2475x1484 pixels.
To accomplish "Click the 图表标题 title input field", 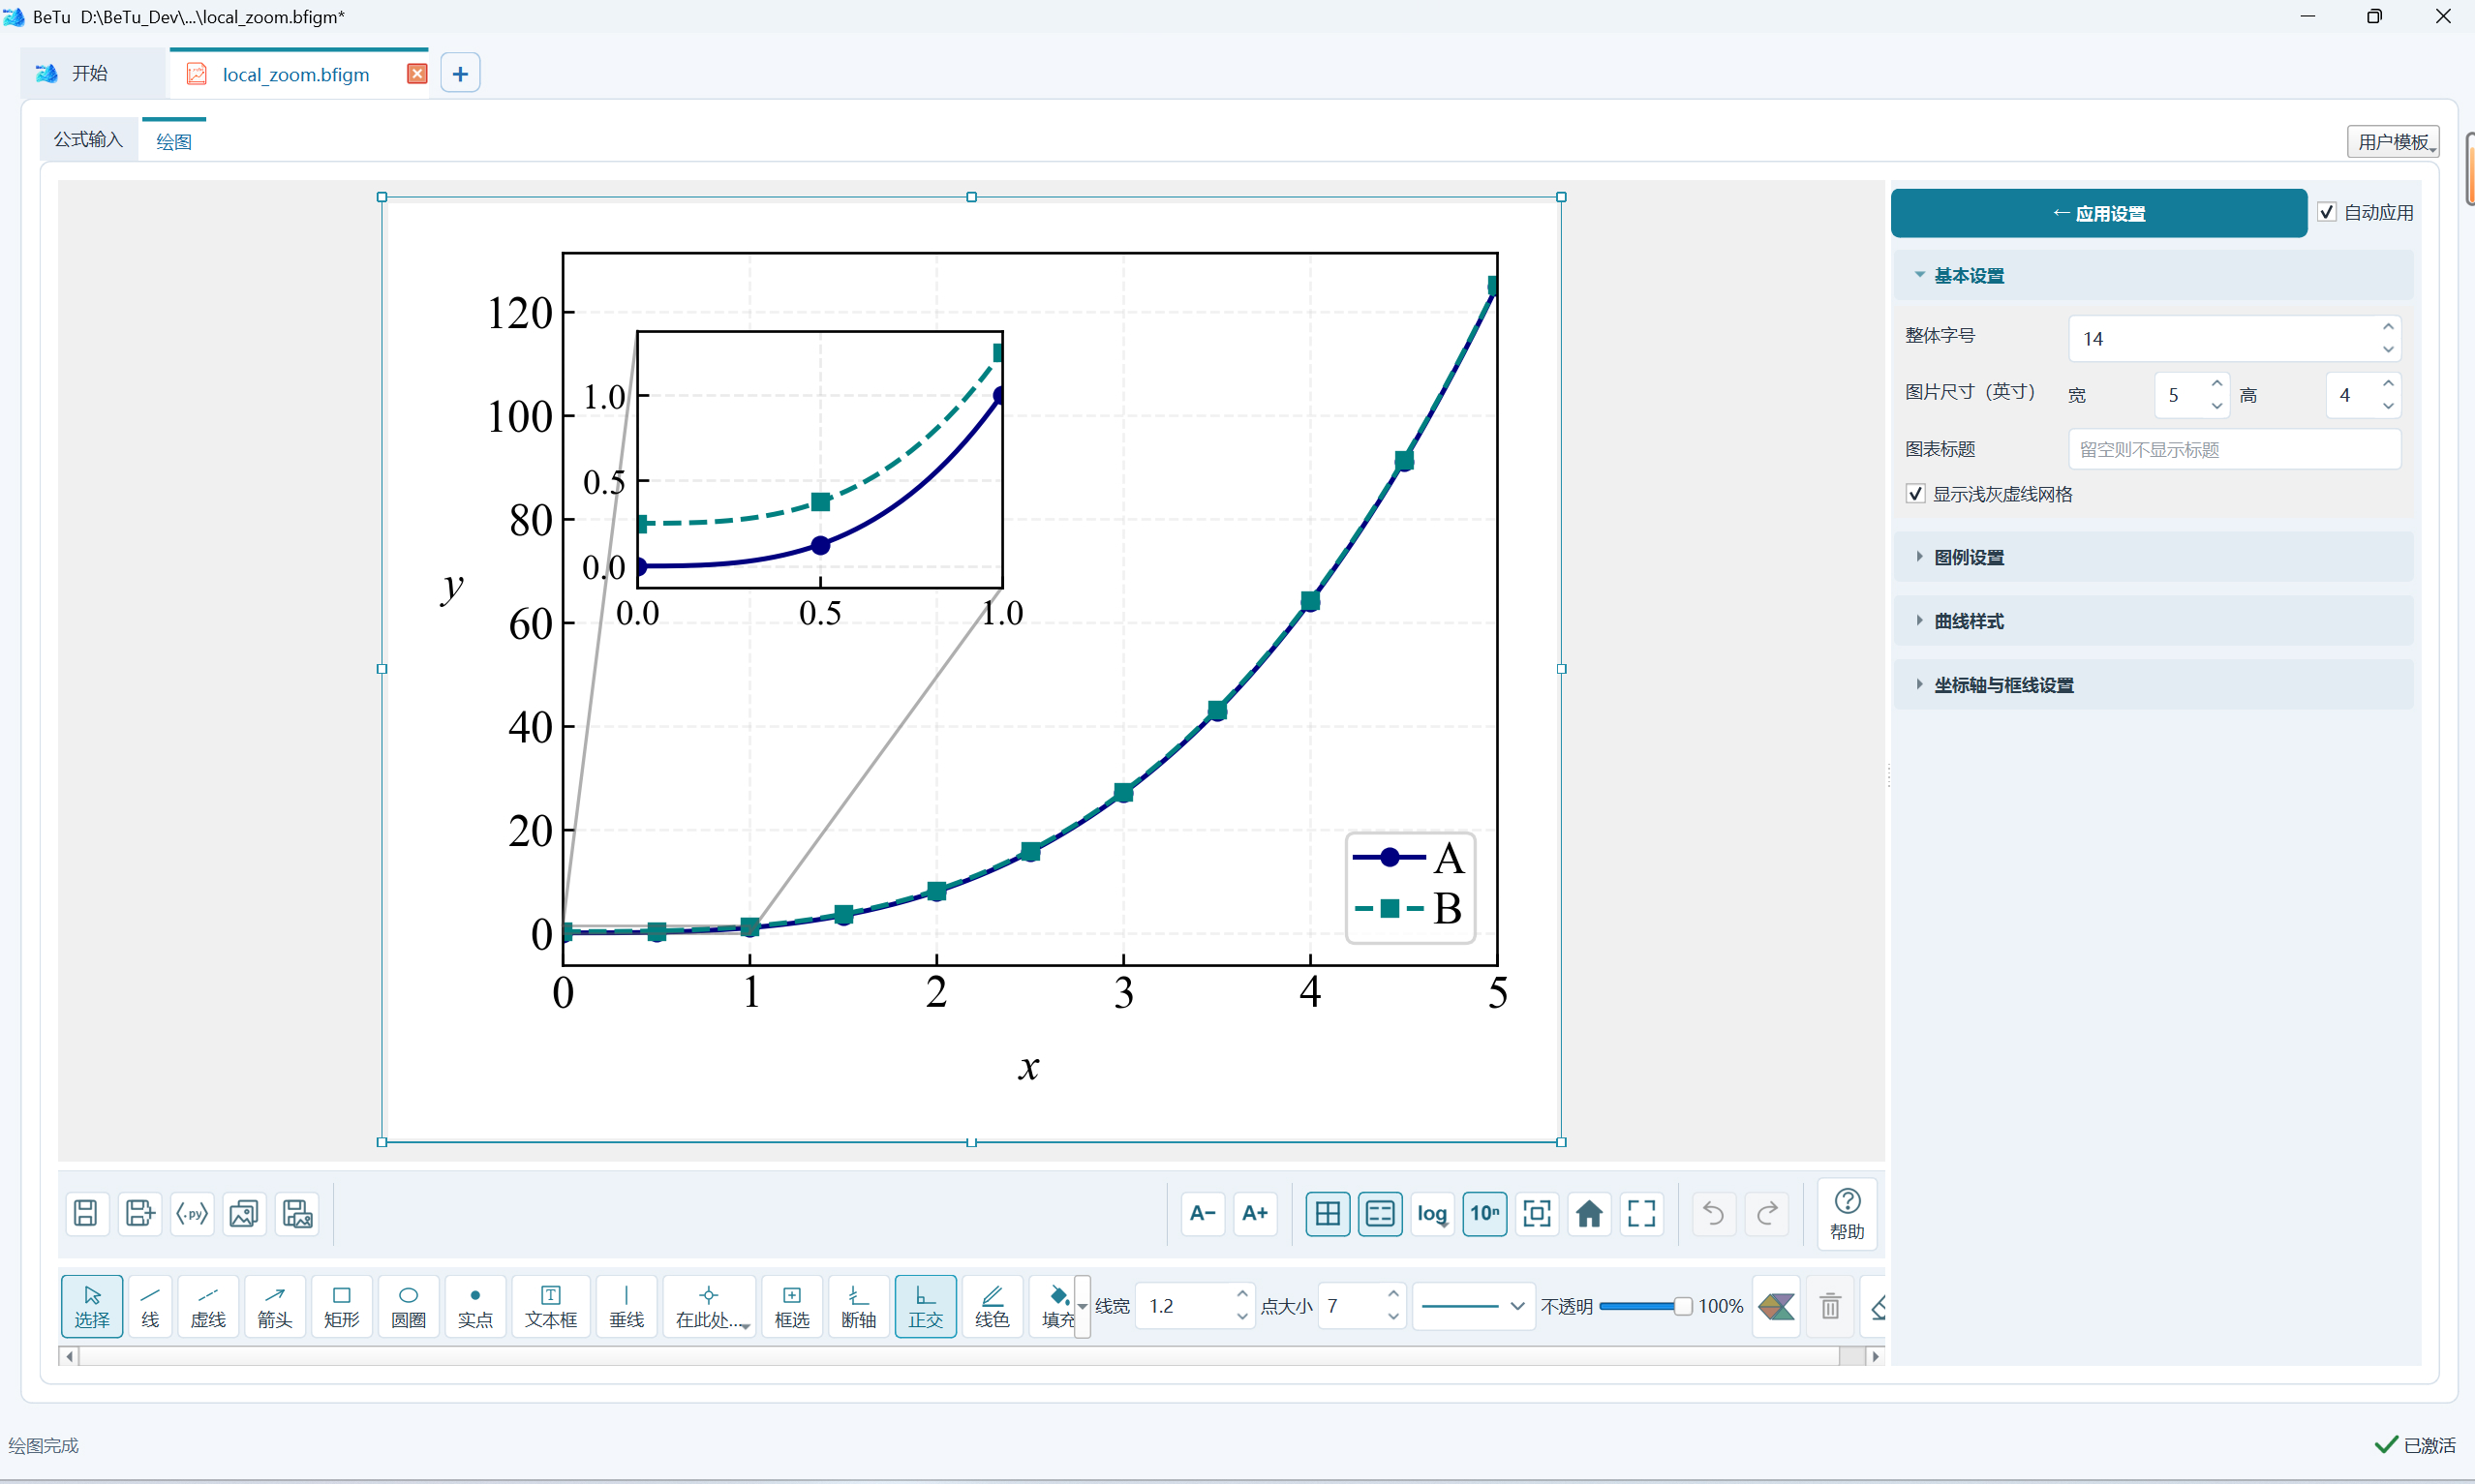I will [x=2234, y=449].
